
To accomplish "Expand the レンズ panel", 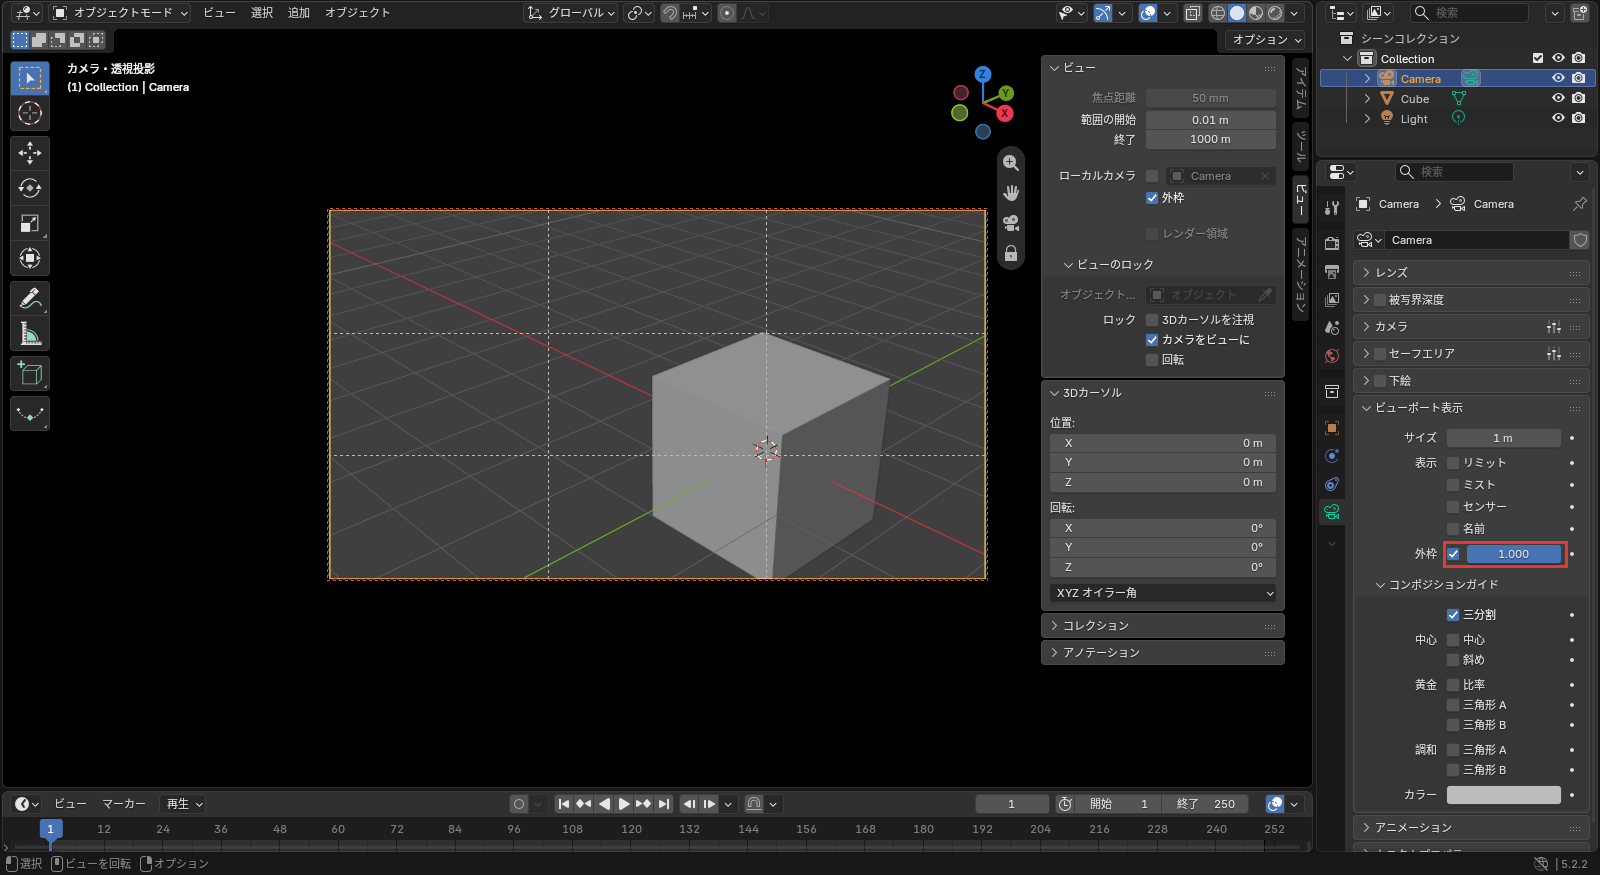I will pyautogui.click(x=1471, y=273).
